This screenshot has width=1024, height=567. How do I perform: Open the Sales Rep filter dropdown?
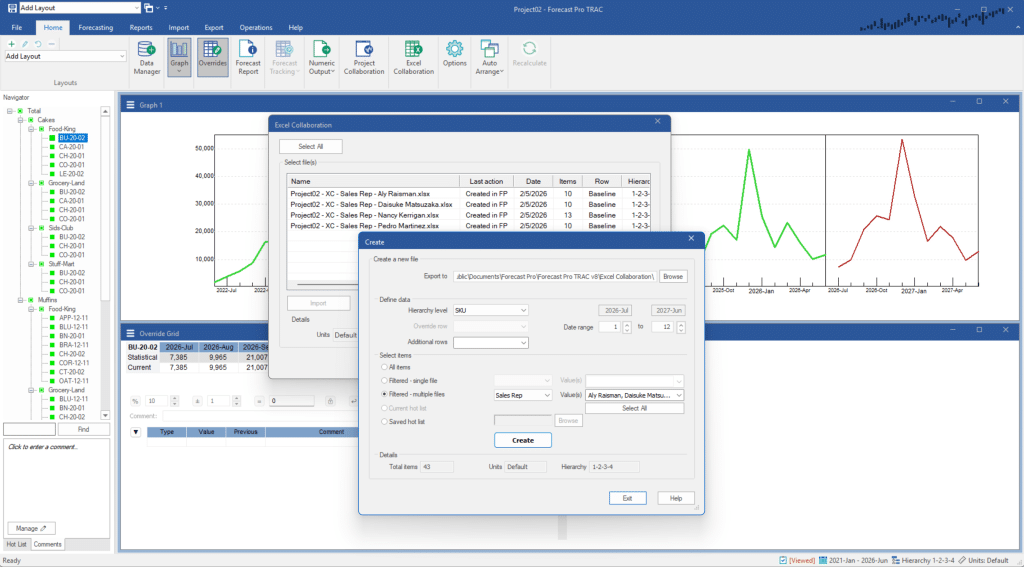tap(523, 395)
